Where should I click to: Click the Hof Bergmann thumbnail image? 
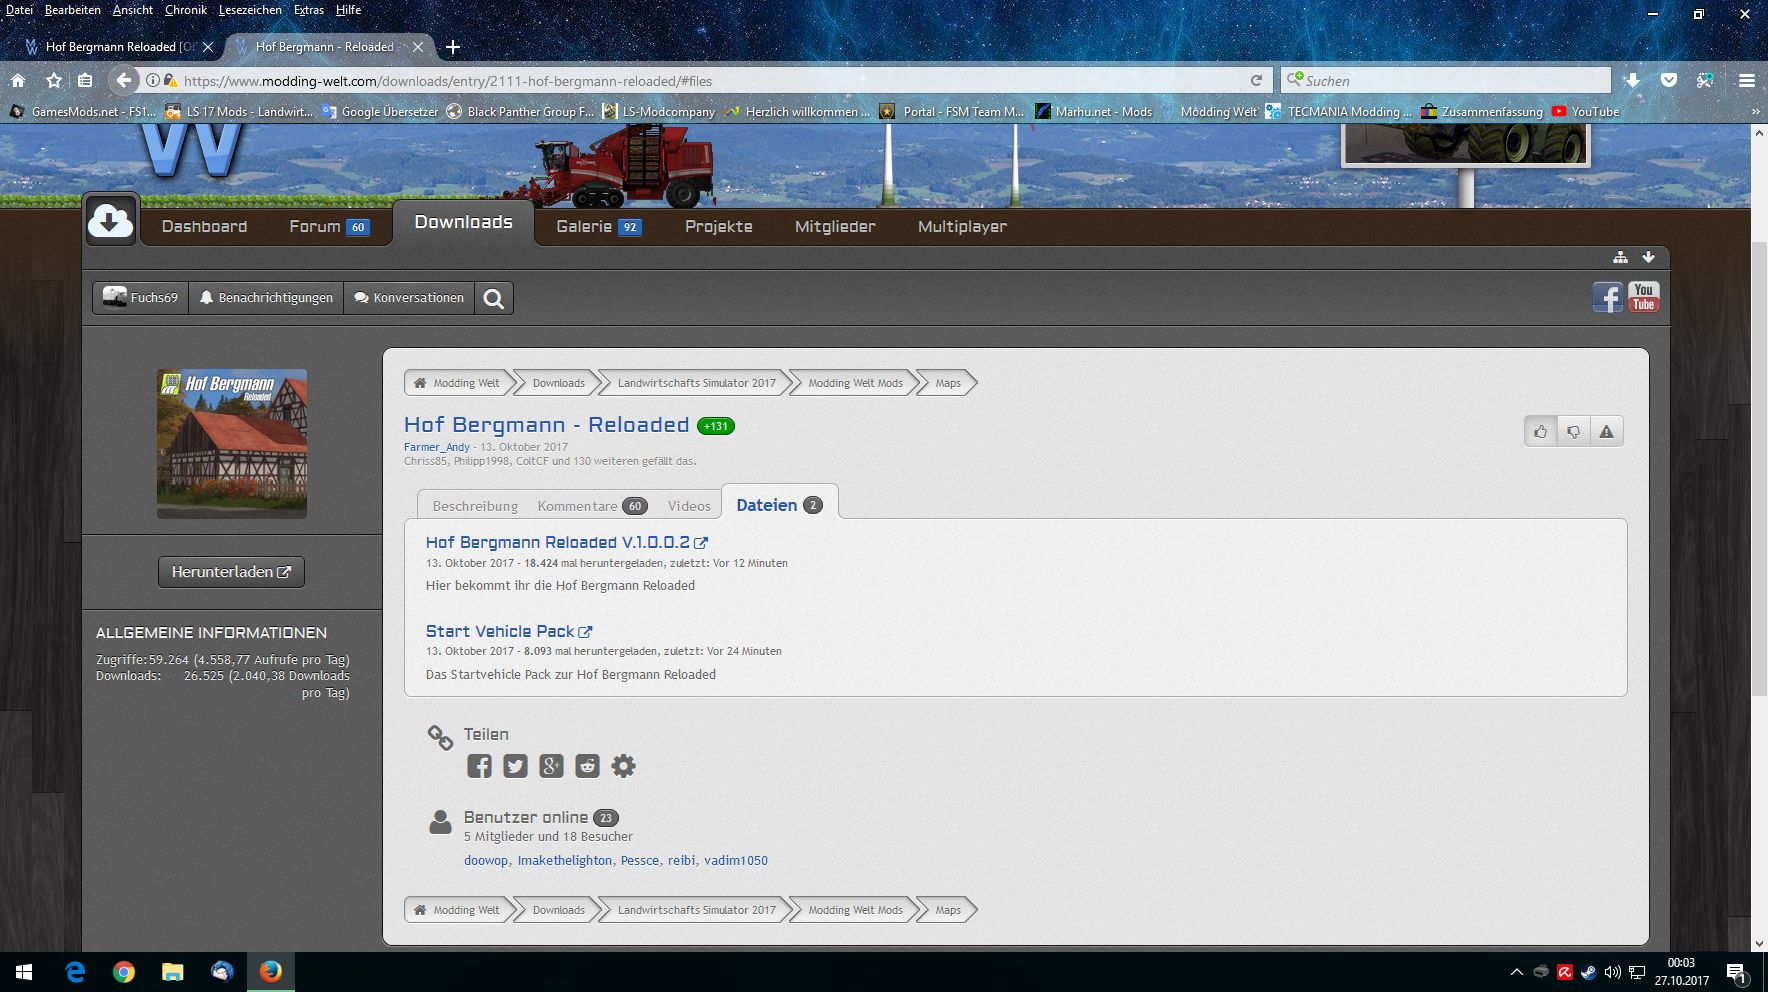pos(232,443)
